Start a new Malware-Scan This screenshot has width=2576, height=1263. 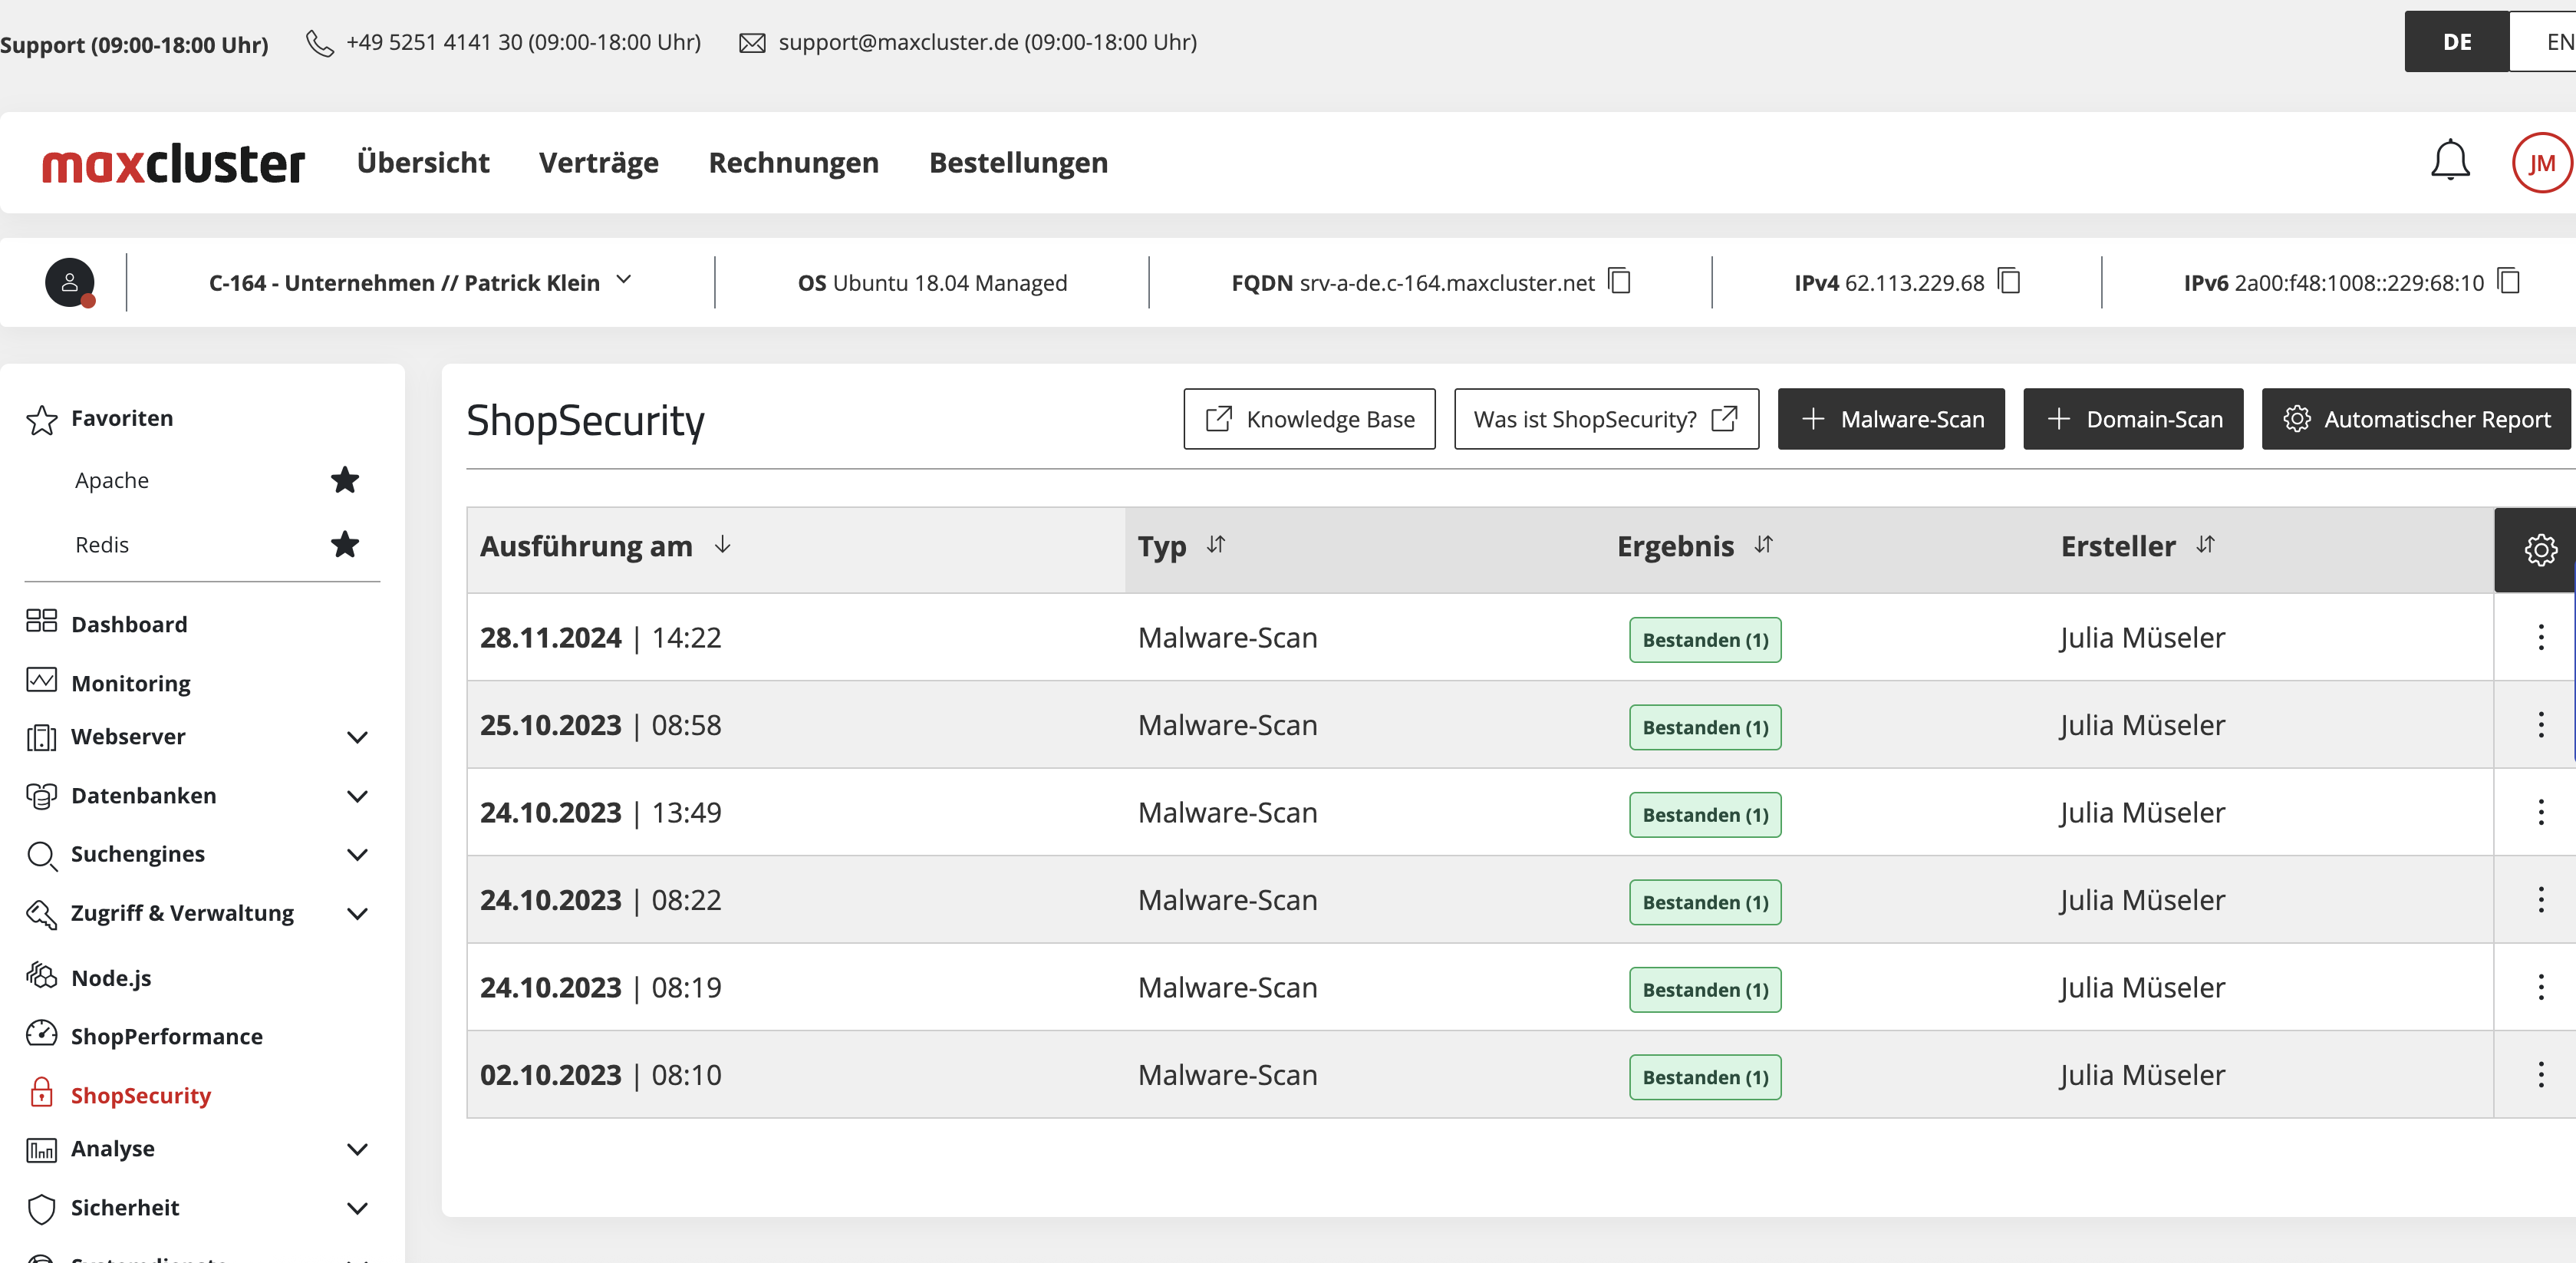[1890, 419]
